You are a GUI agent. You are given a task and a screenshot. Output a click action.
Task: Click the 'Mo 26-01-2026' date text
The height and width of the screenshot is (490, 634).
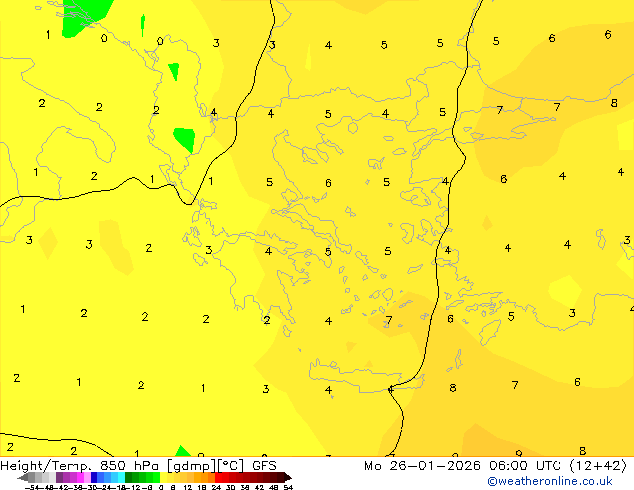(422, 466)
